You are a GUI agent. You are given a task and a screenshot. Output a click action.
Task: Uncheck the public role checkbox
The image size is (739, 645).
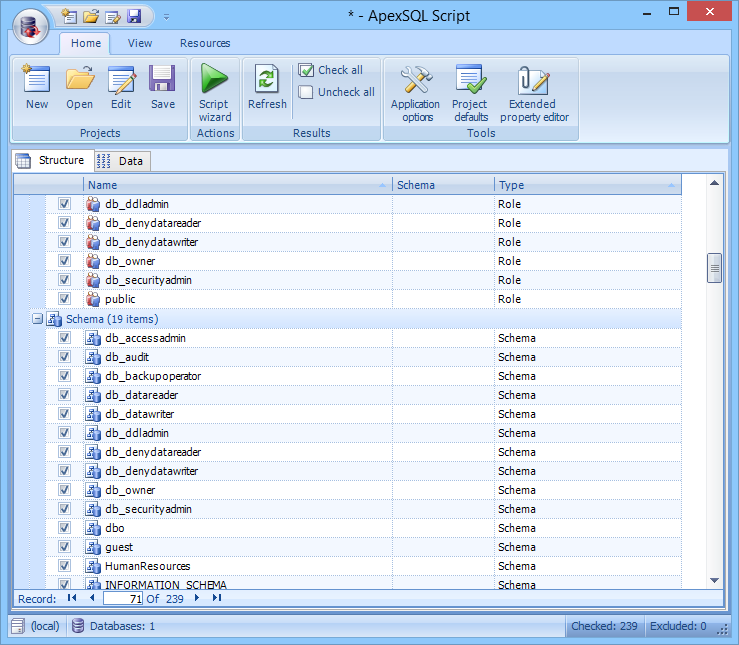click(64, 299)
